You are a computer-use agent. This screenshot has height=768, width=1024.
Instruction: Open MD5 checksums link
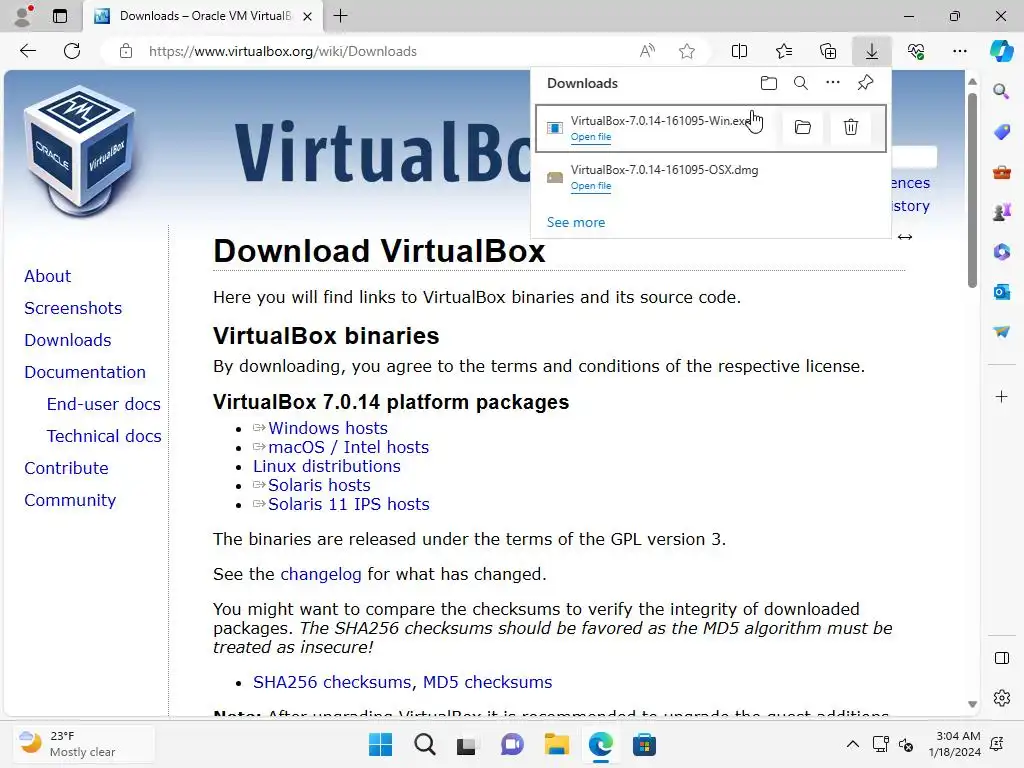[x=487, y=682]
